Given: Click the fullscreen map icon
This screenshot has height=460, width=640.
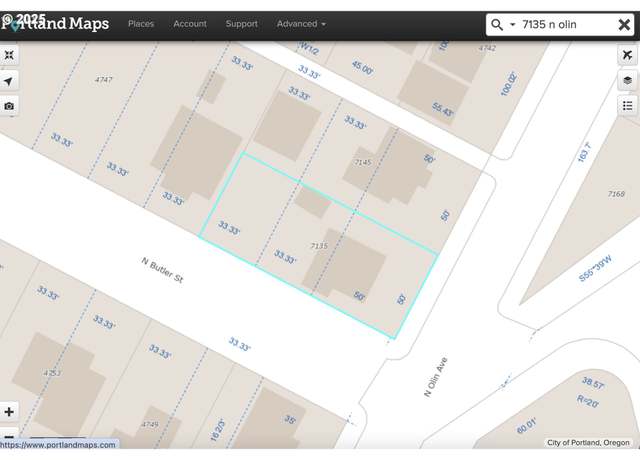Looking at the screenshot, I should tap(9, 55).
